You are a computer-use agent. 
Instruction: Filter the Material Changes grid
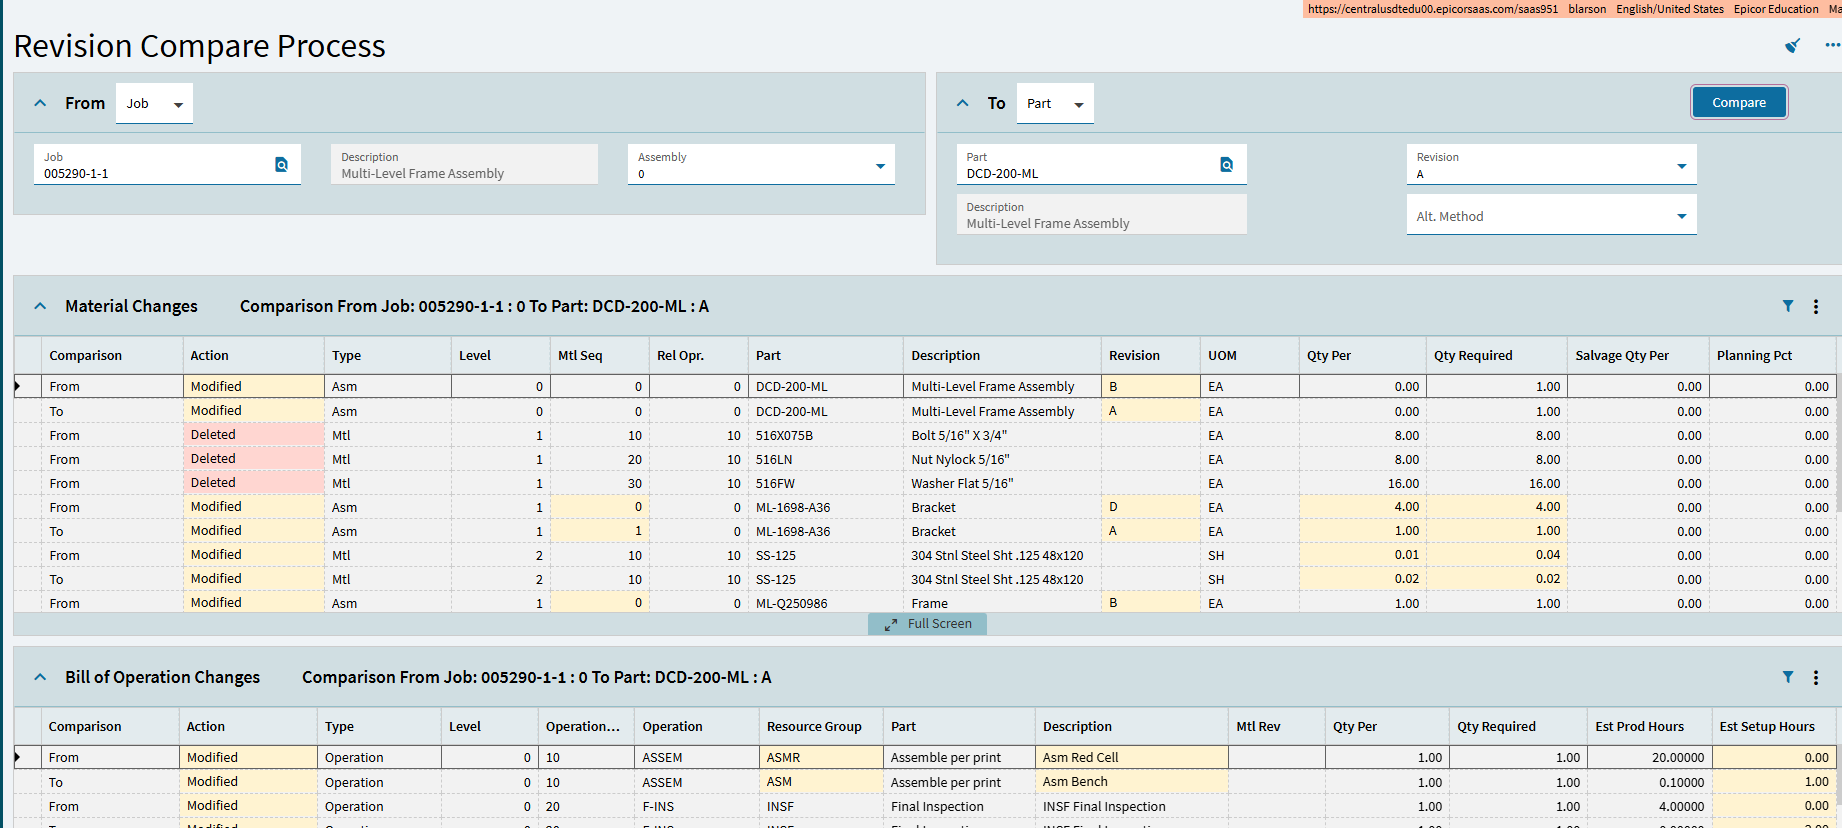[x=1788, y=306]
